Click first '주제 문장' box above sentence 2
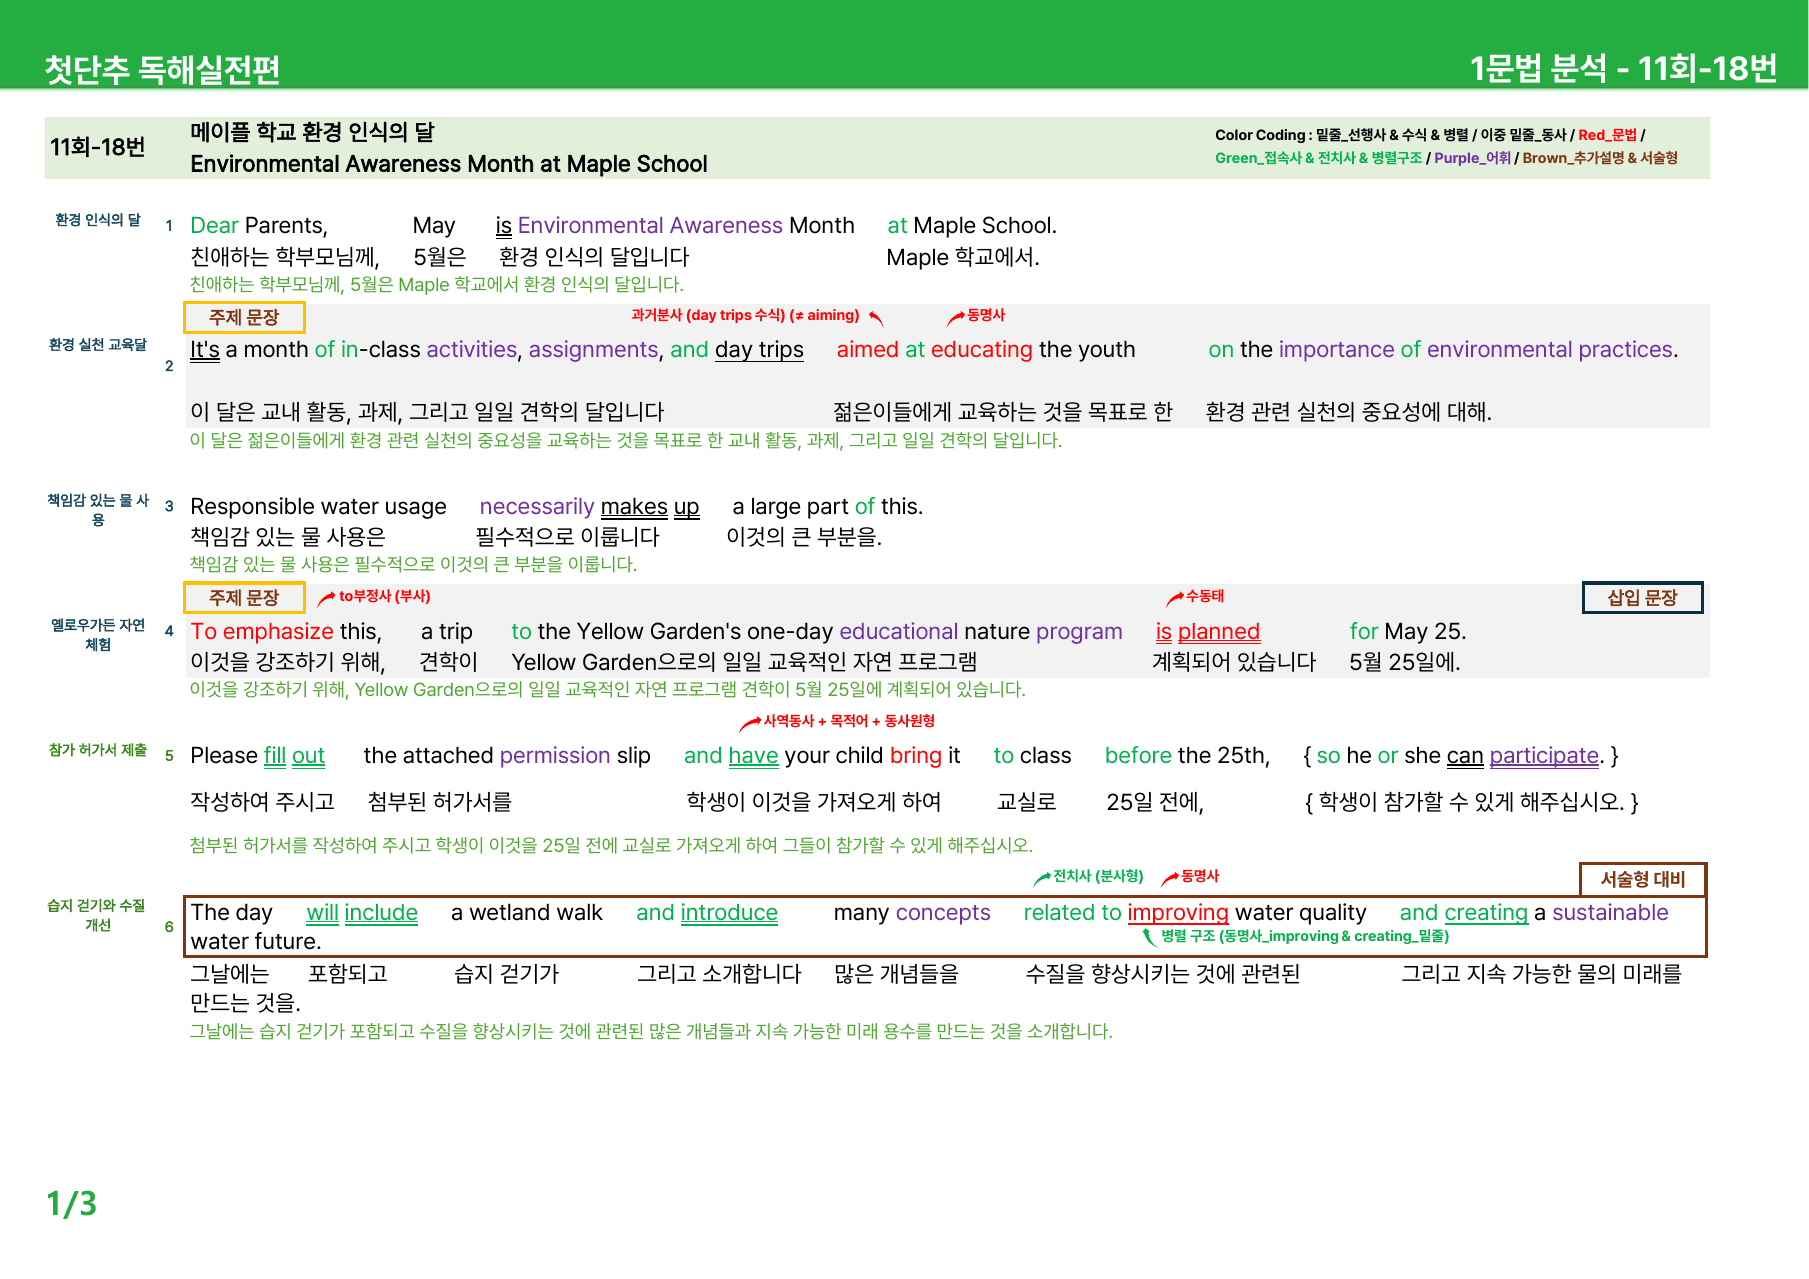Screen dimensions: 1809x1279 click(x=244, y=317)
